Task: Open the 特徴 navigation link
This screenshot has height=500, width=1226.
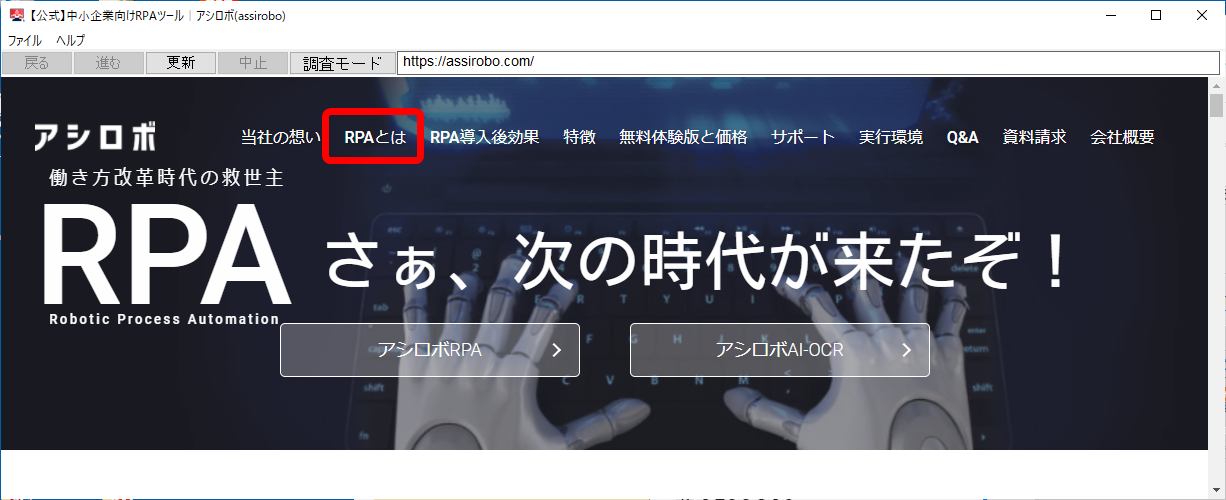Action: (579, 138)
